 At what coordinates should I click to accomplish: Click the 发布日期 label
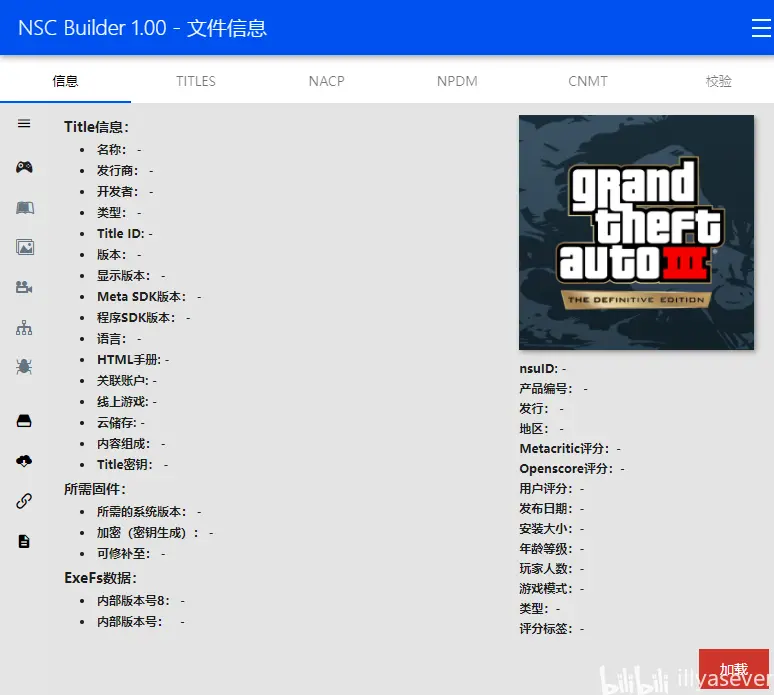point(545,508)
